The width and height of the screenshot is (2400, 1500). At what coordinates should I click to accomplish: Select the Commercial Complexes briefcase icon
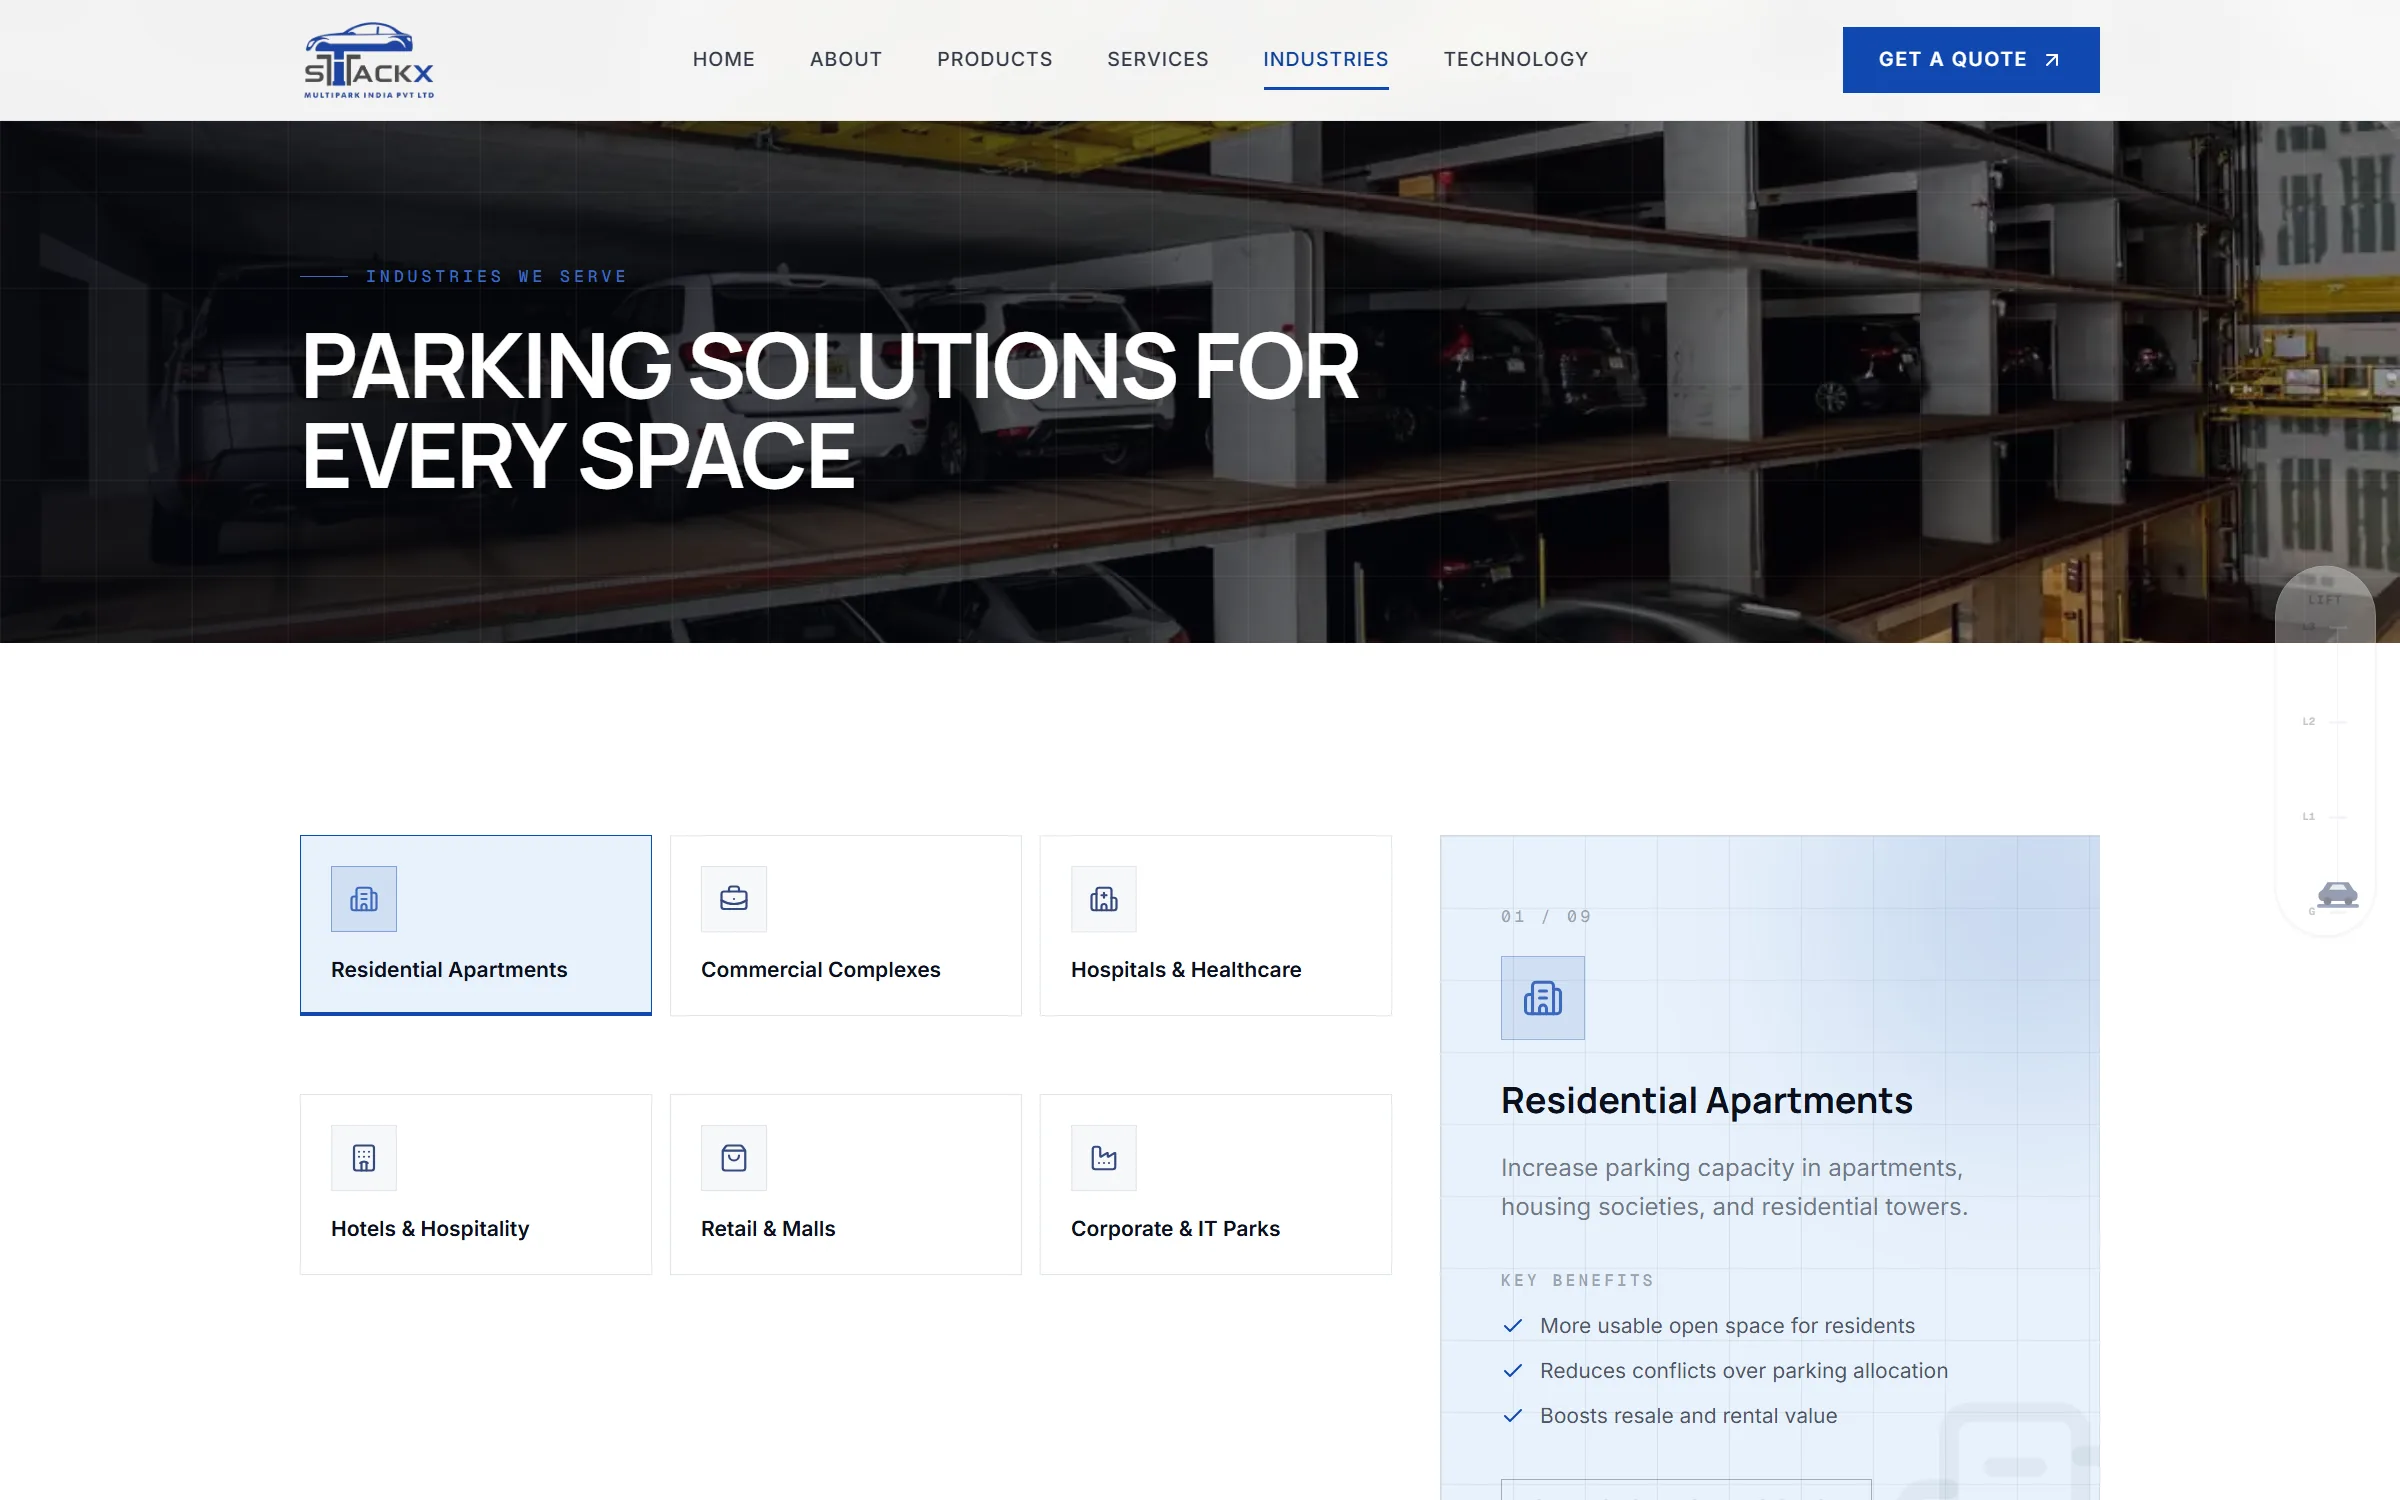pos(734,899)
